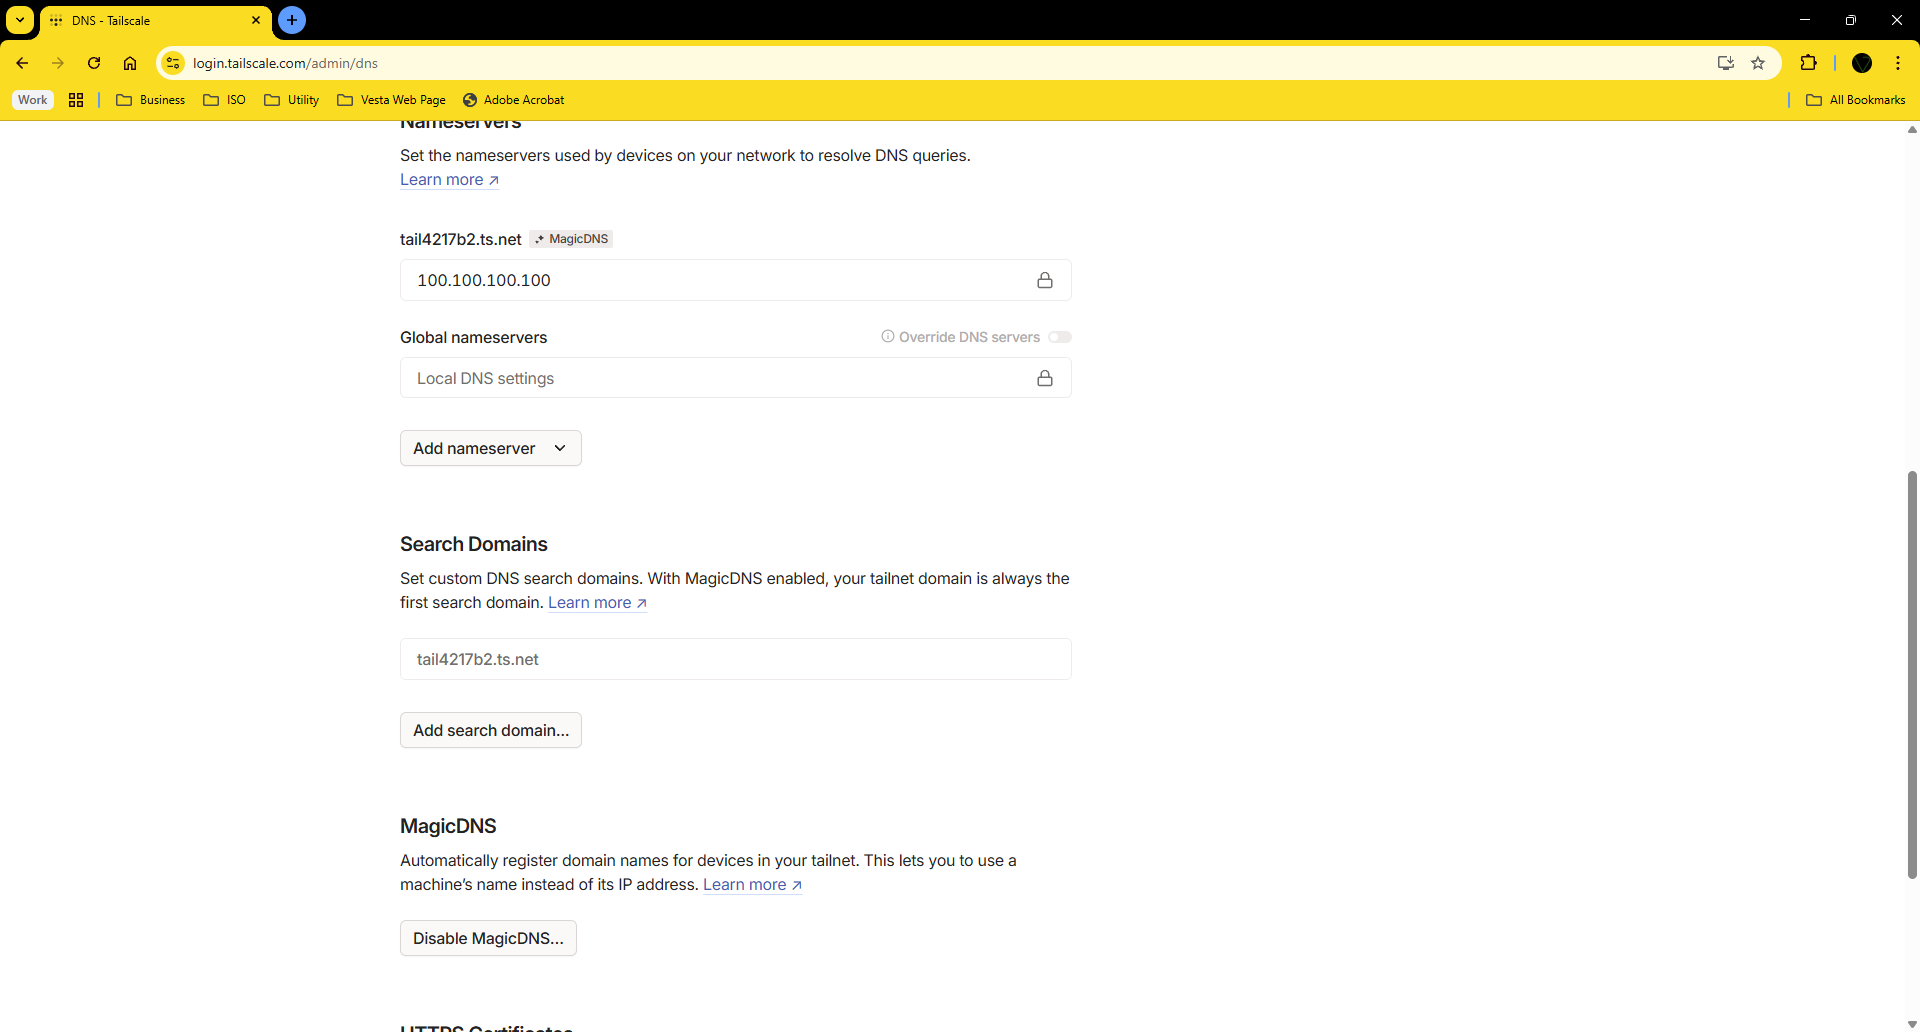Follow Learn more link in Search Domains
This screenshot has height=1032, width=1920.
tap(597, 603)
